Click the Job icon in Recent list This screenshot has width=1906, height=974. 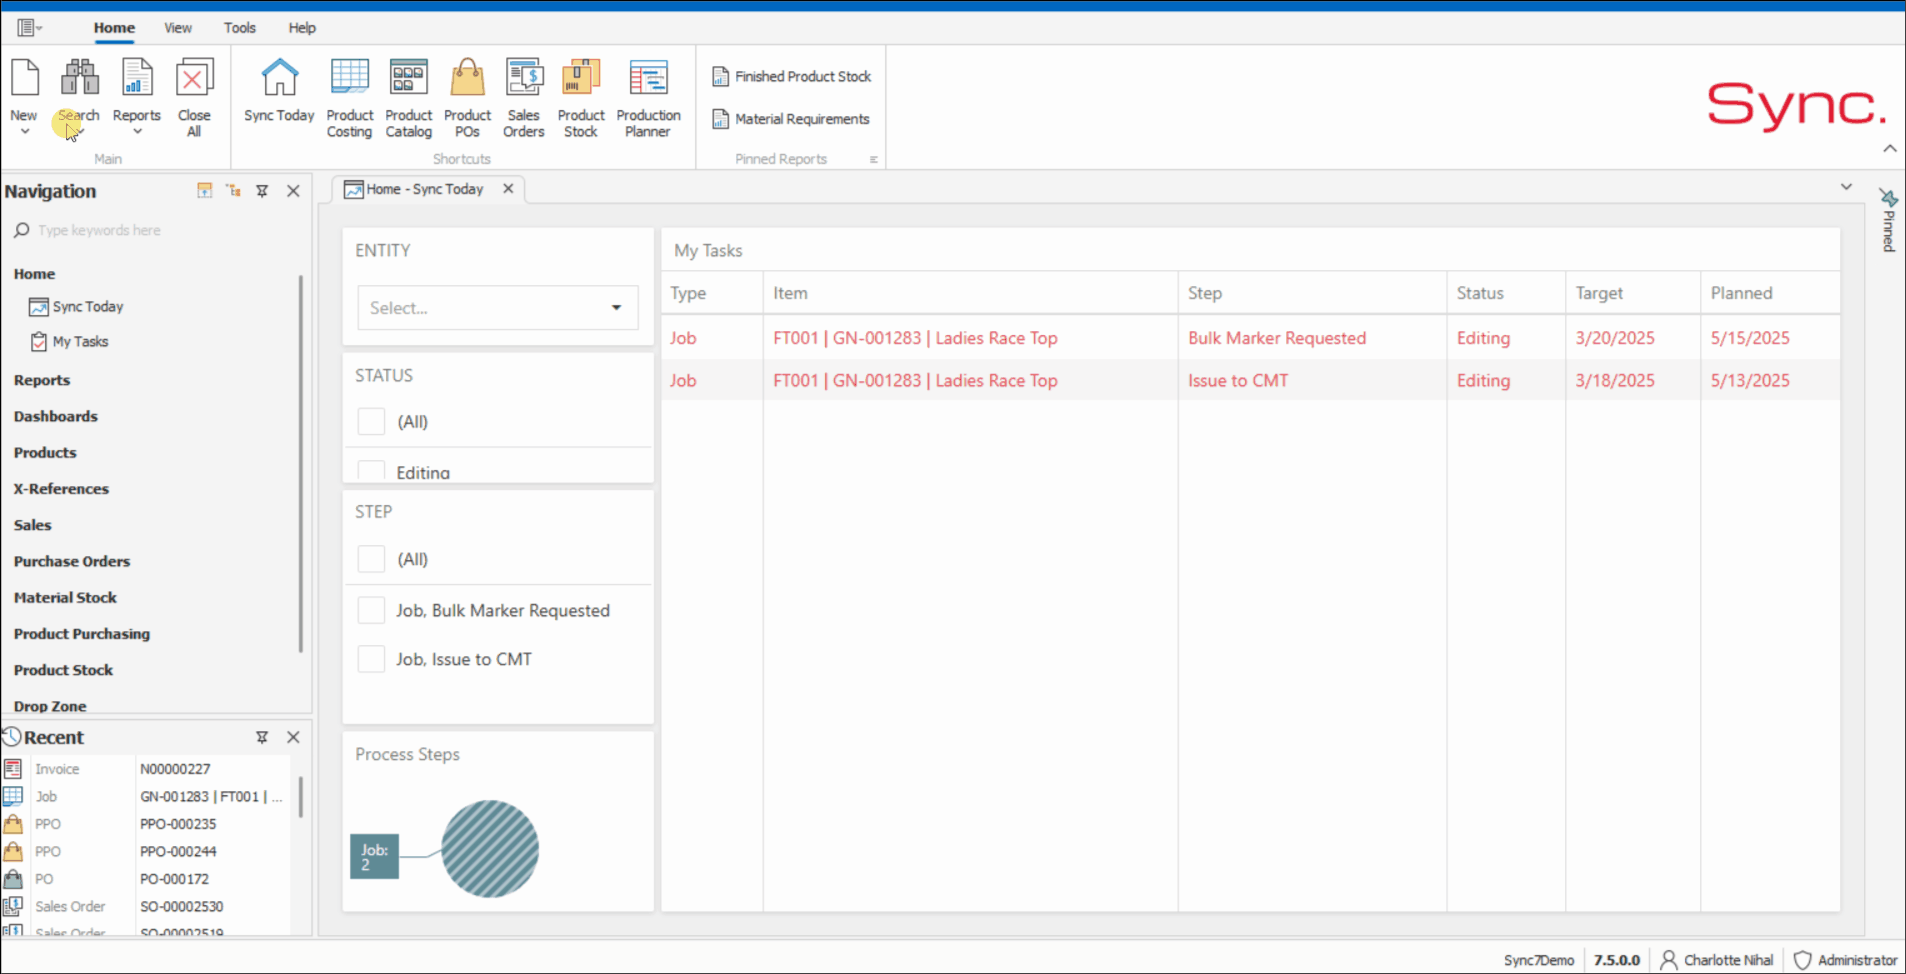point(13,796)
